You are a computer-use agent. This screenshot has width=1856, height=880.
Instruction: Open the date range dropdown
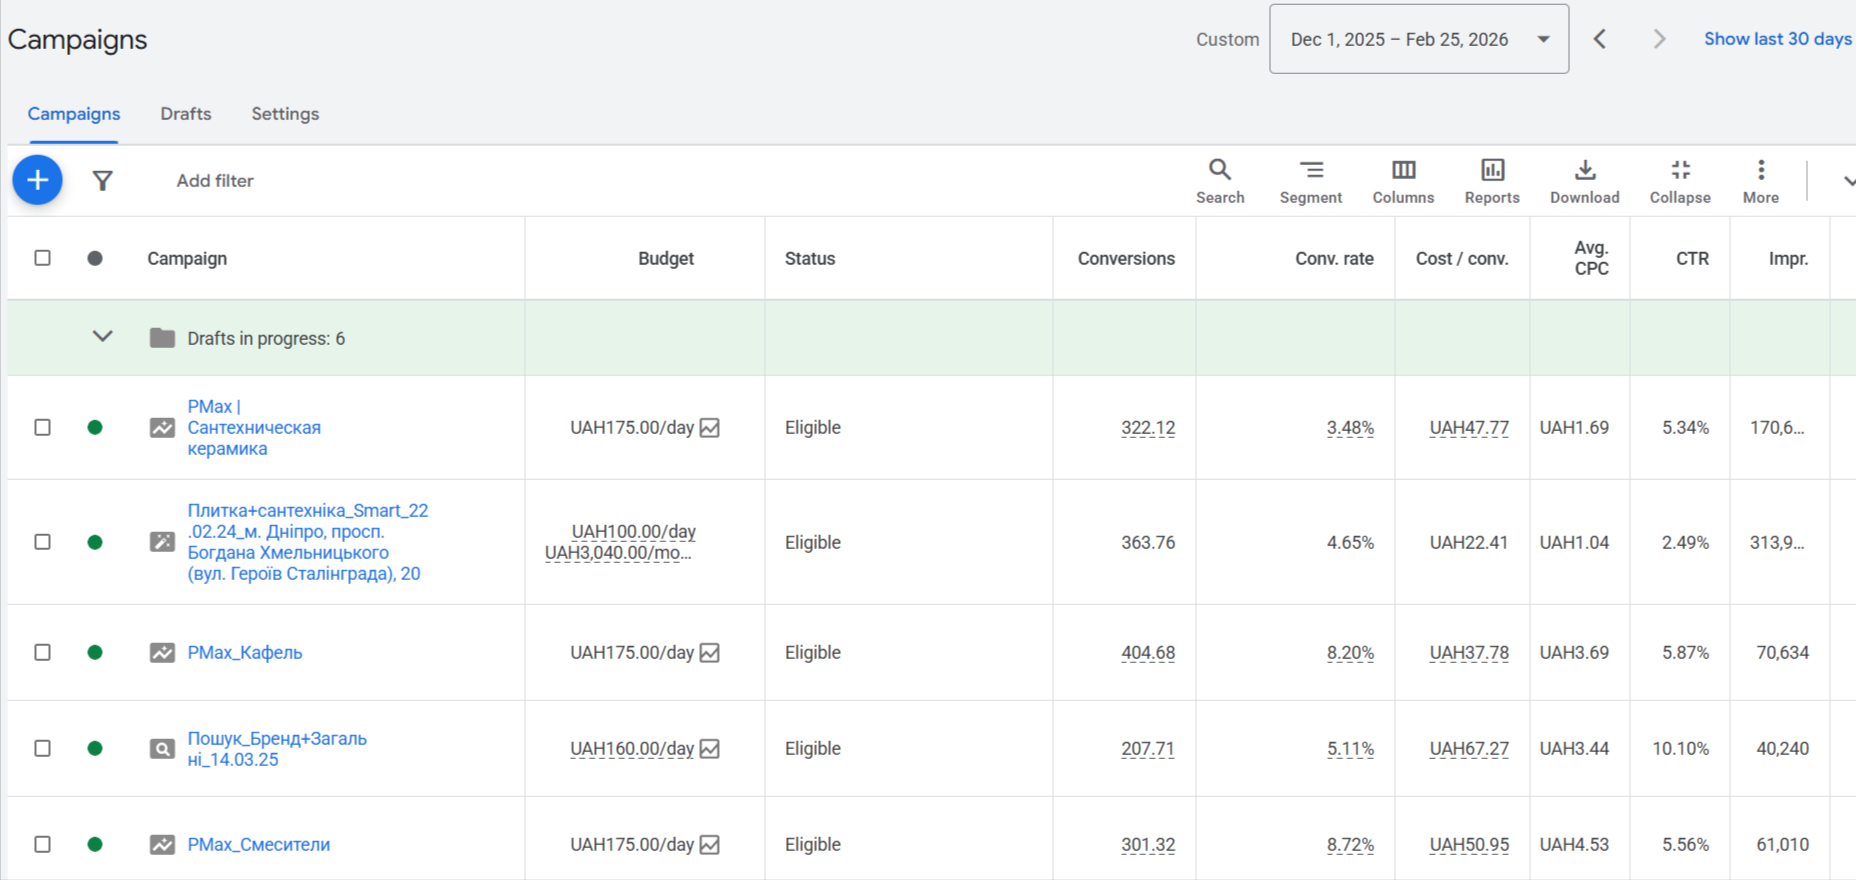[x=1418, y=39]
